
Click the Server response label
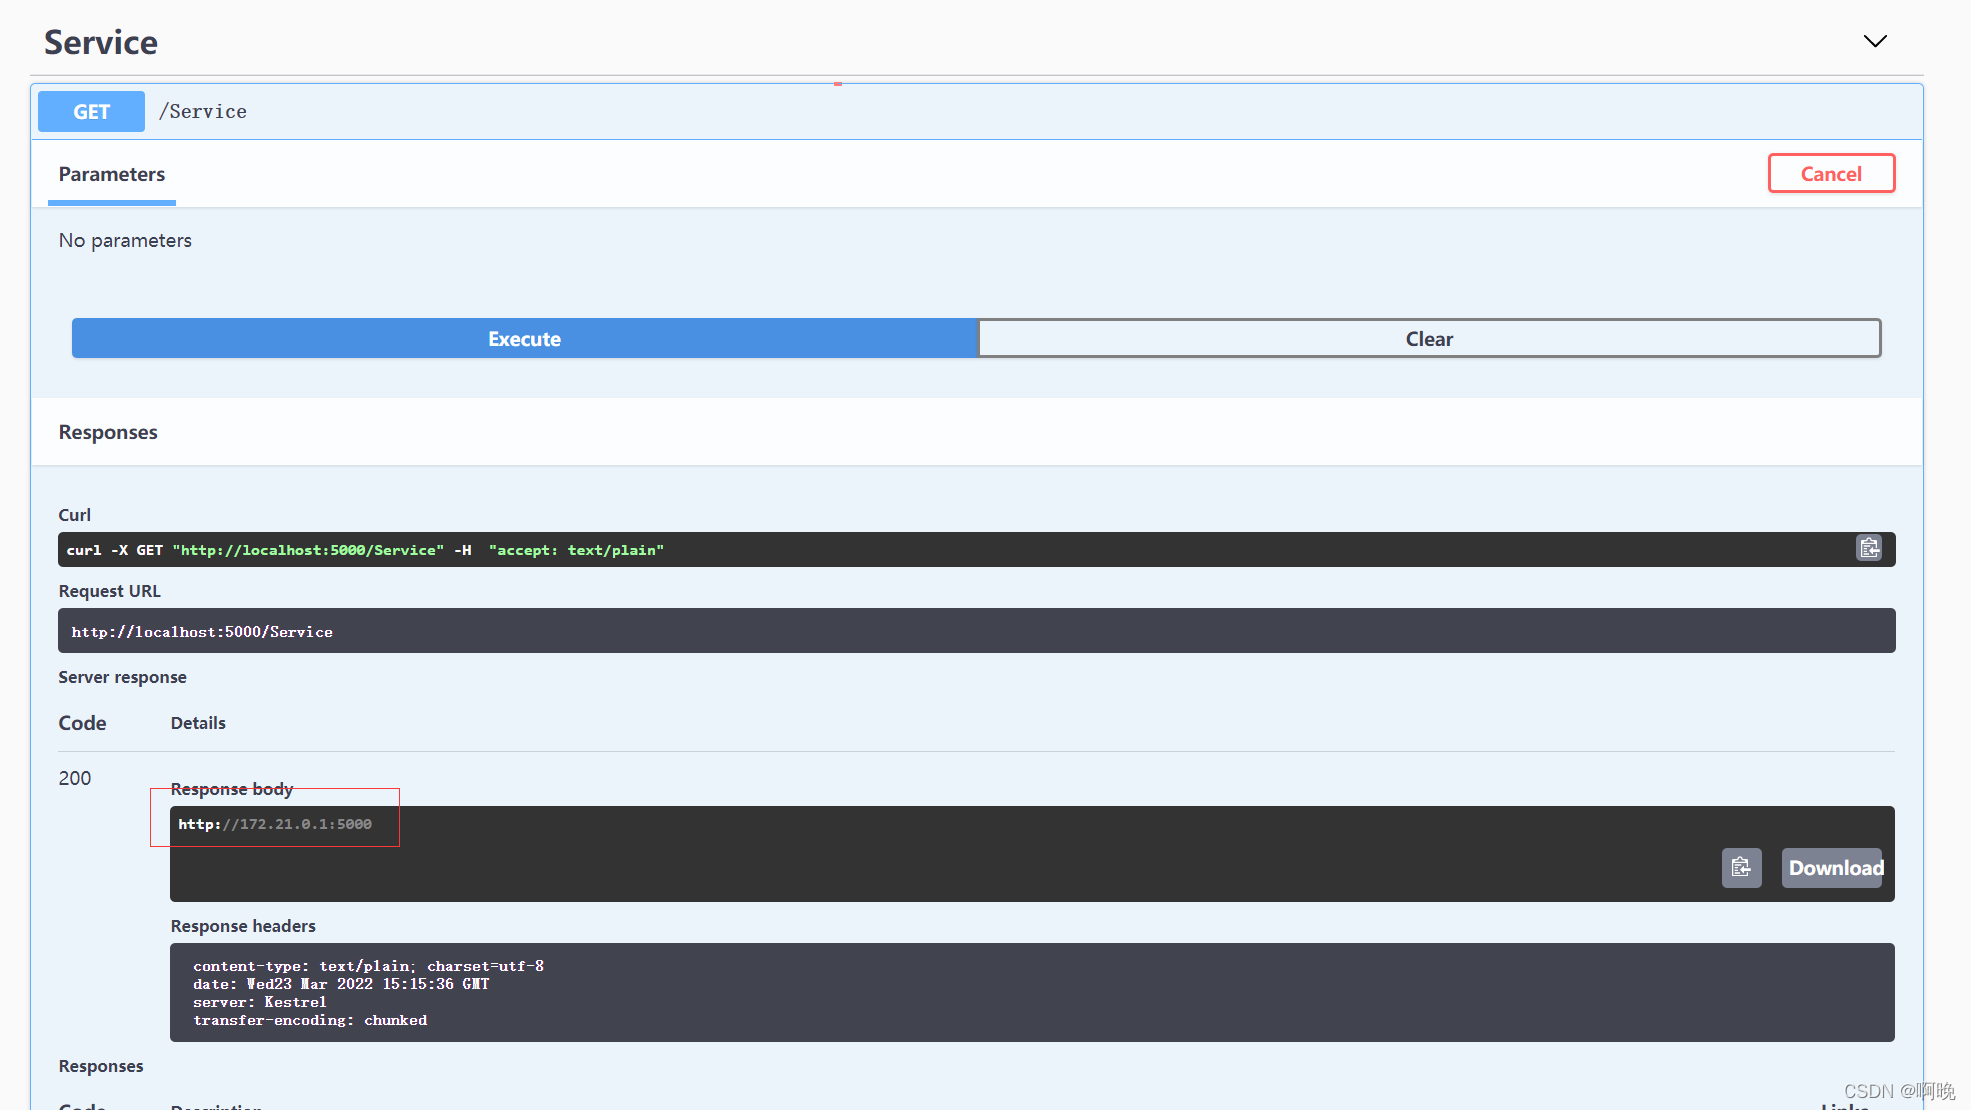point(122,677)
